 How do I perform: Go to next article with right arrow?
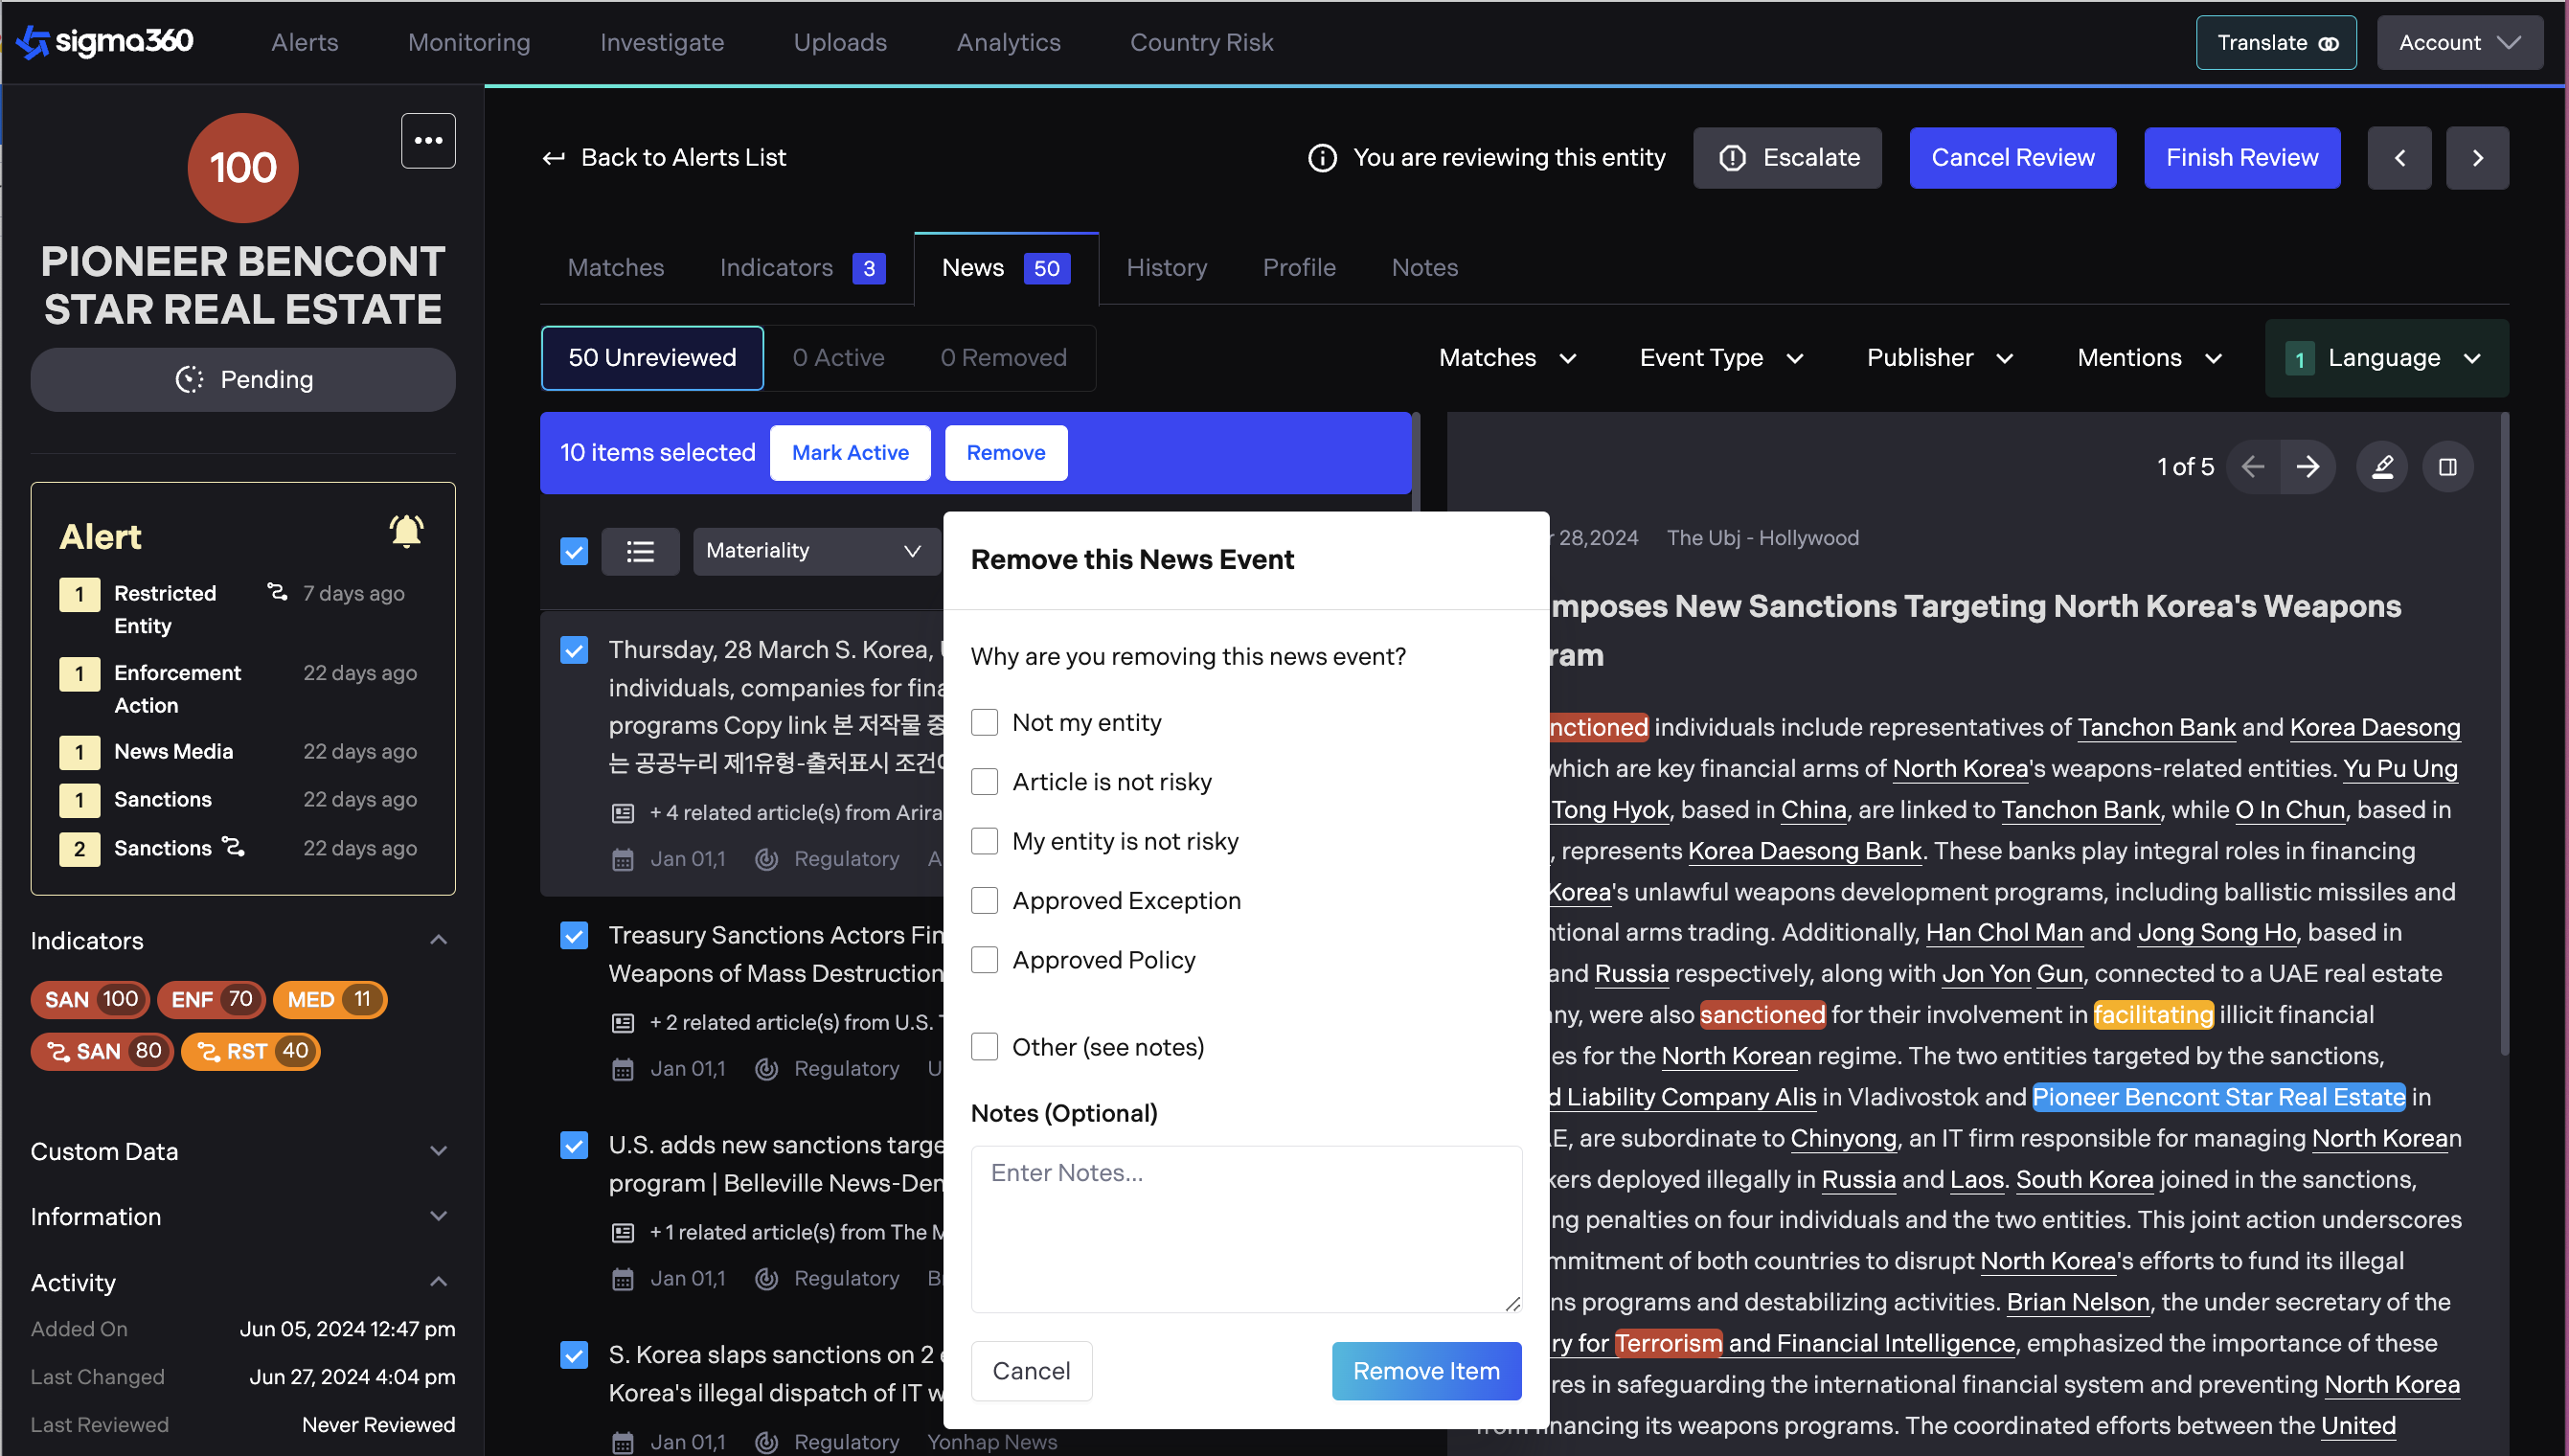(2308, 467)
